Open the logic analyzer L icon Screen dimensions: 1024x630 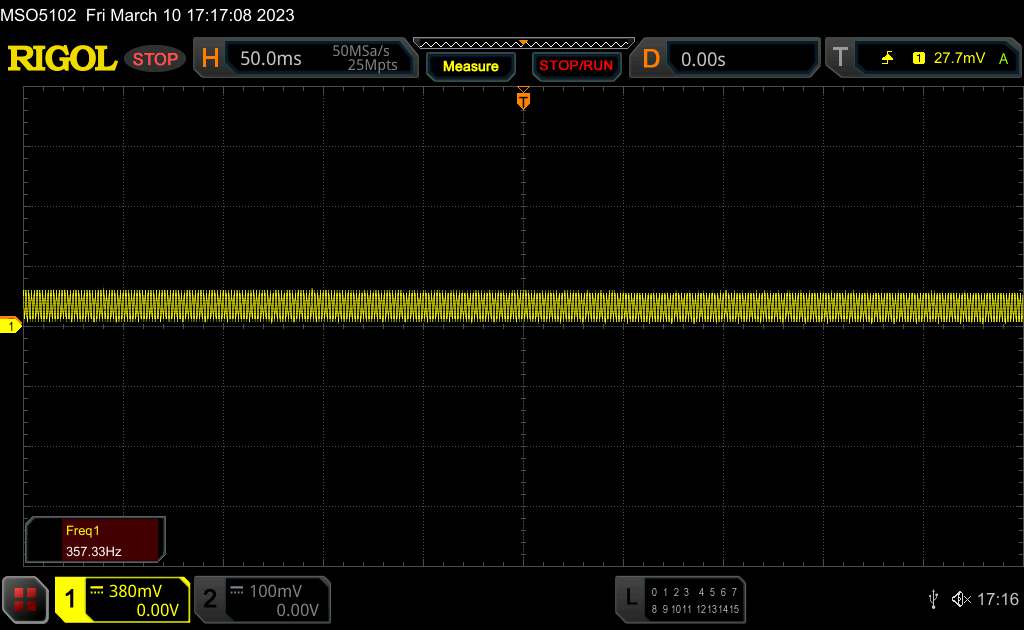coord(630,597)
